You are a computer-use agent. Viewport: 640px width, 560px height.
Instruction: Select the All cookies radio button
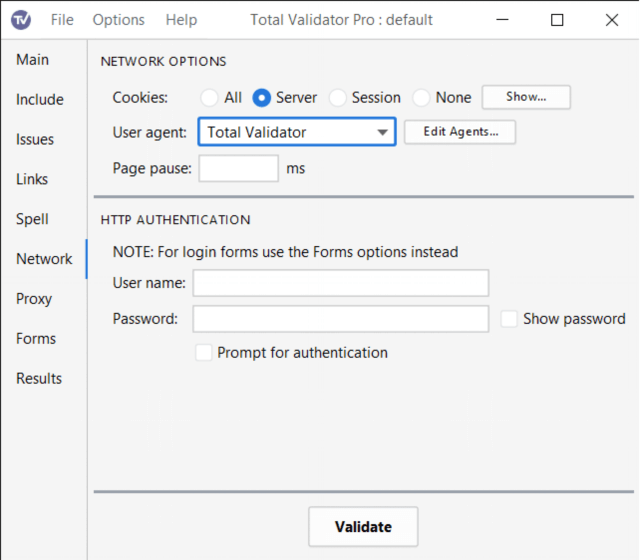[209, 98]
